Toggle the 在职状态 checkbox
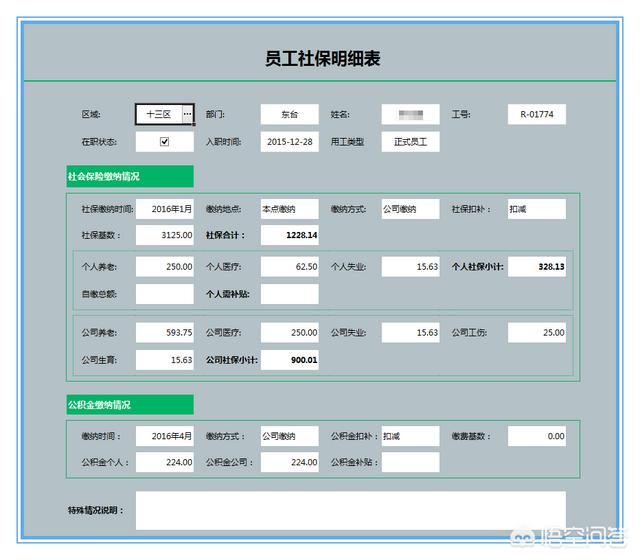640x560 pixels. tap(164, 142)
